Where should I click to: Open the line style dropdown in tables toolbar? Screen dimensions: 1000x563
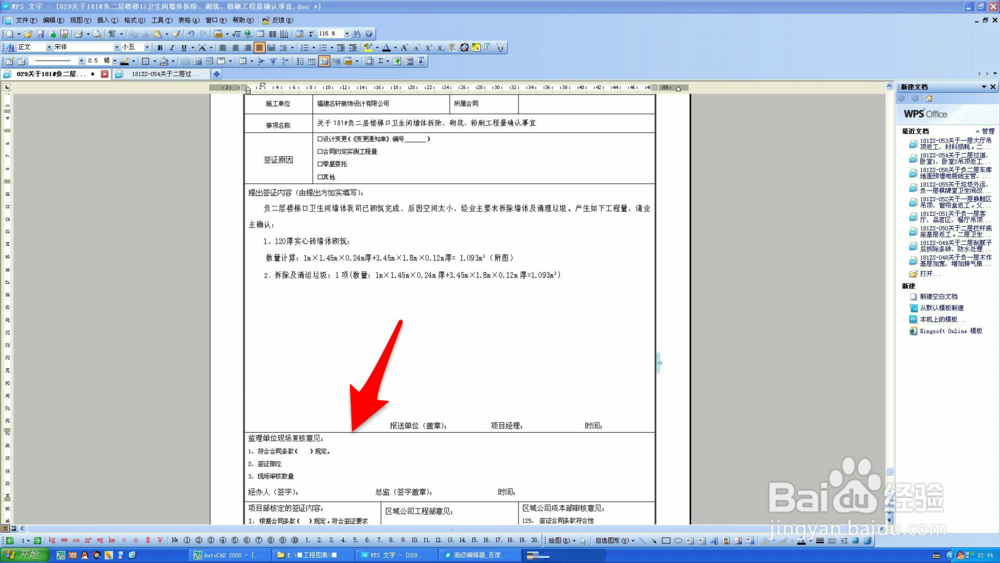coord(81,61)
